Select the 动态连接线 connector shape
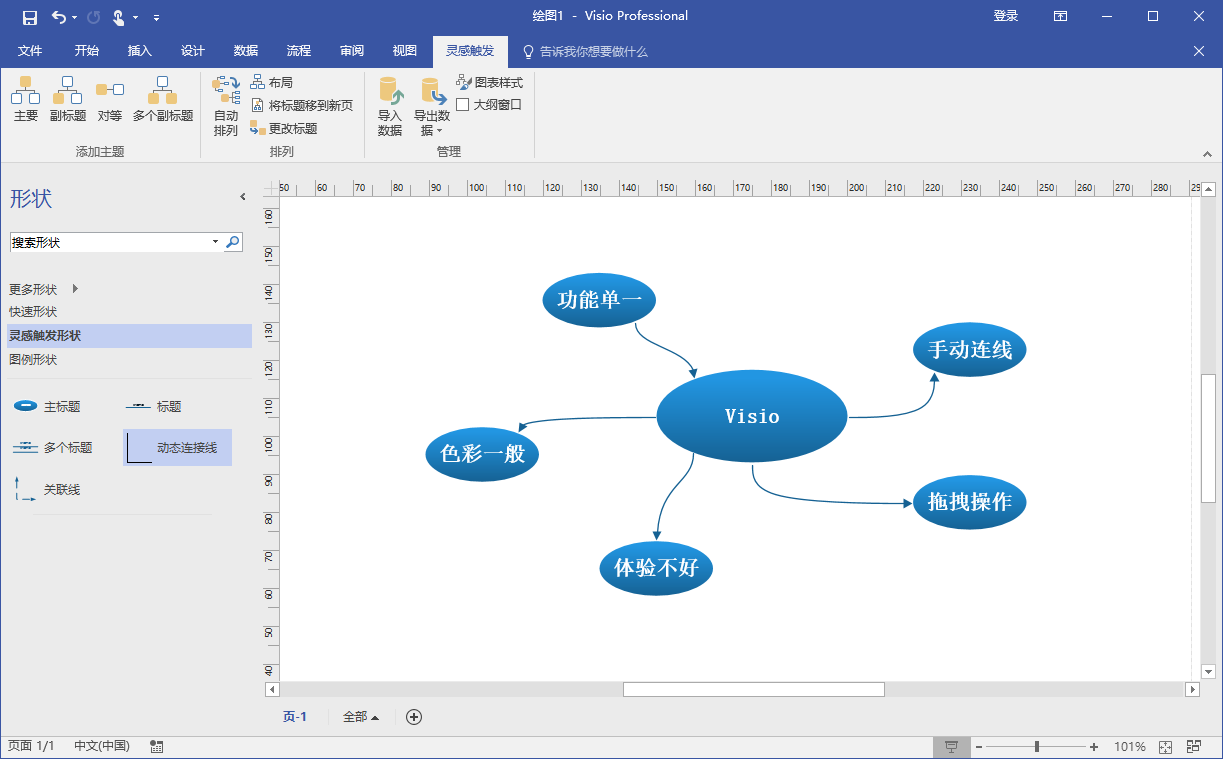Screen dimensions: 1223x759 (177, 448)
